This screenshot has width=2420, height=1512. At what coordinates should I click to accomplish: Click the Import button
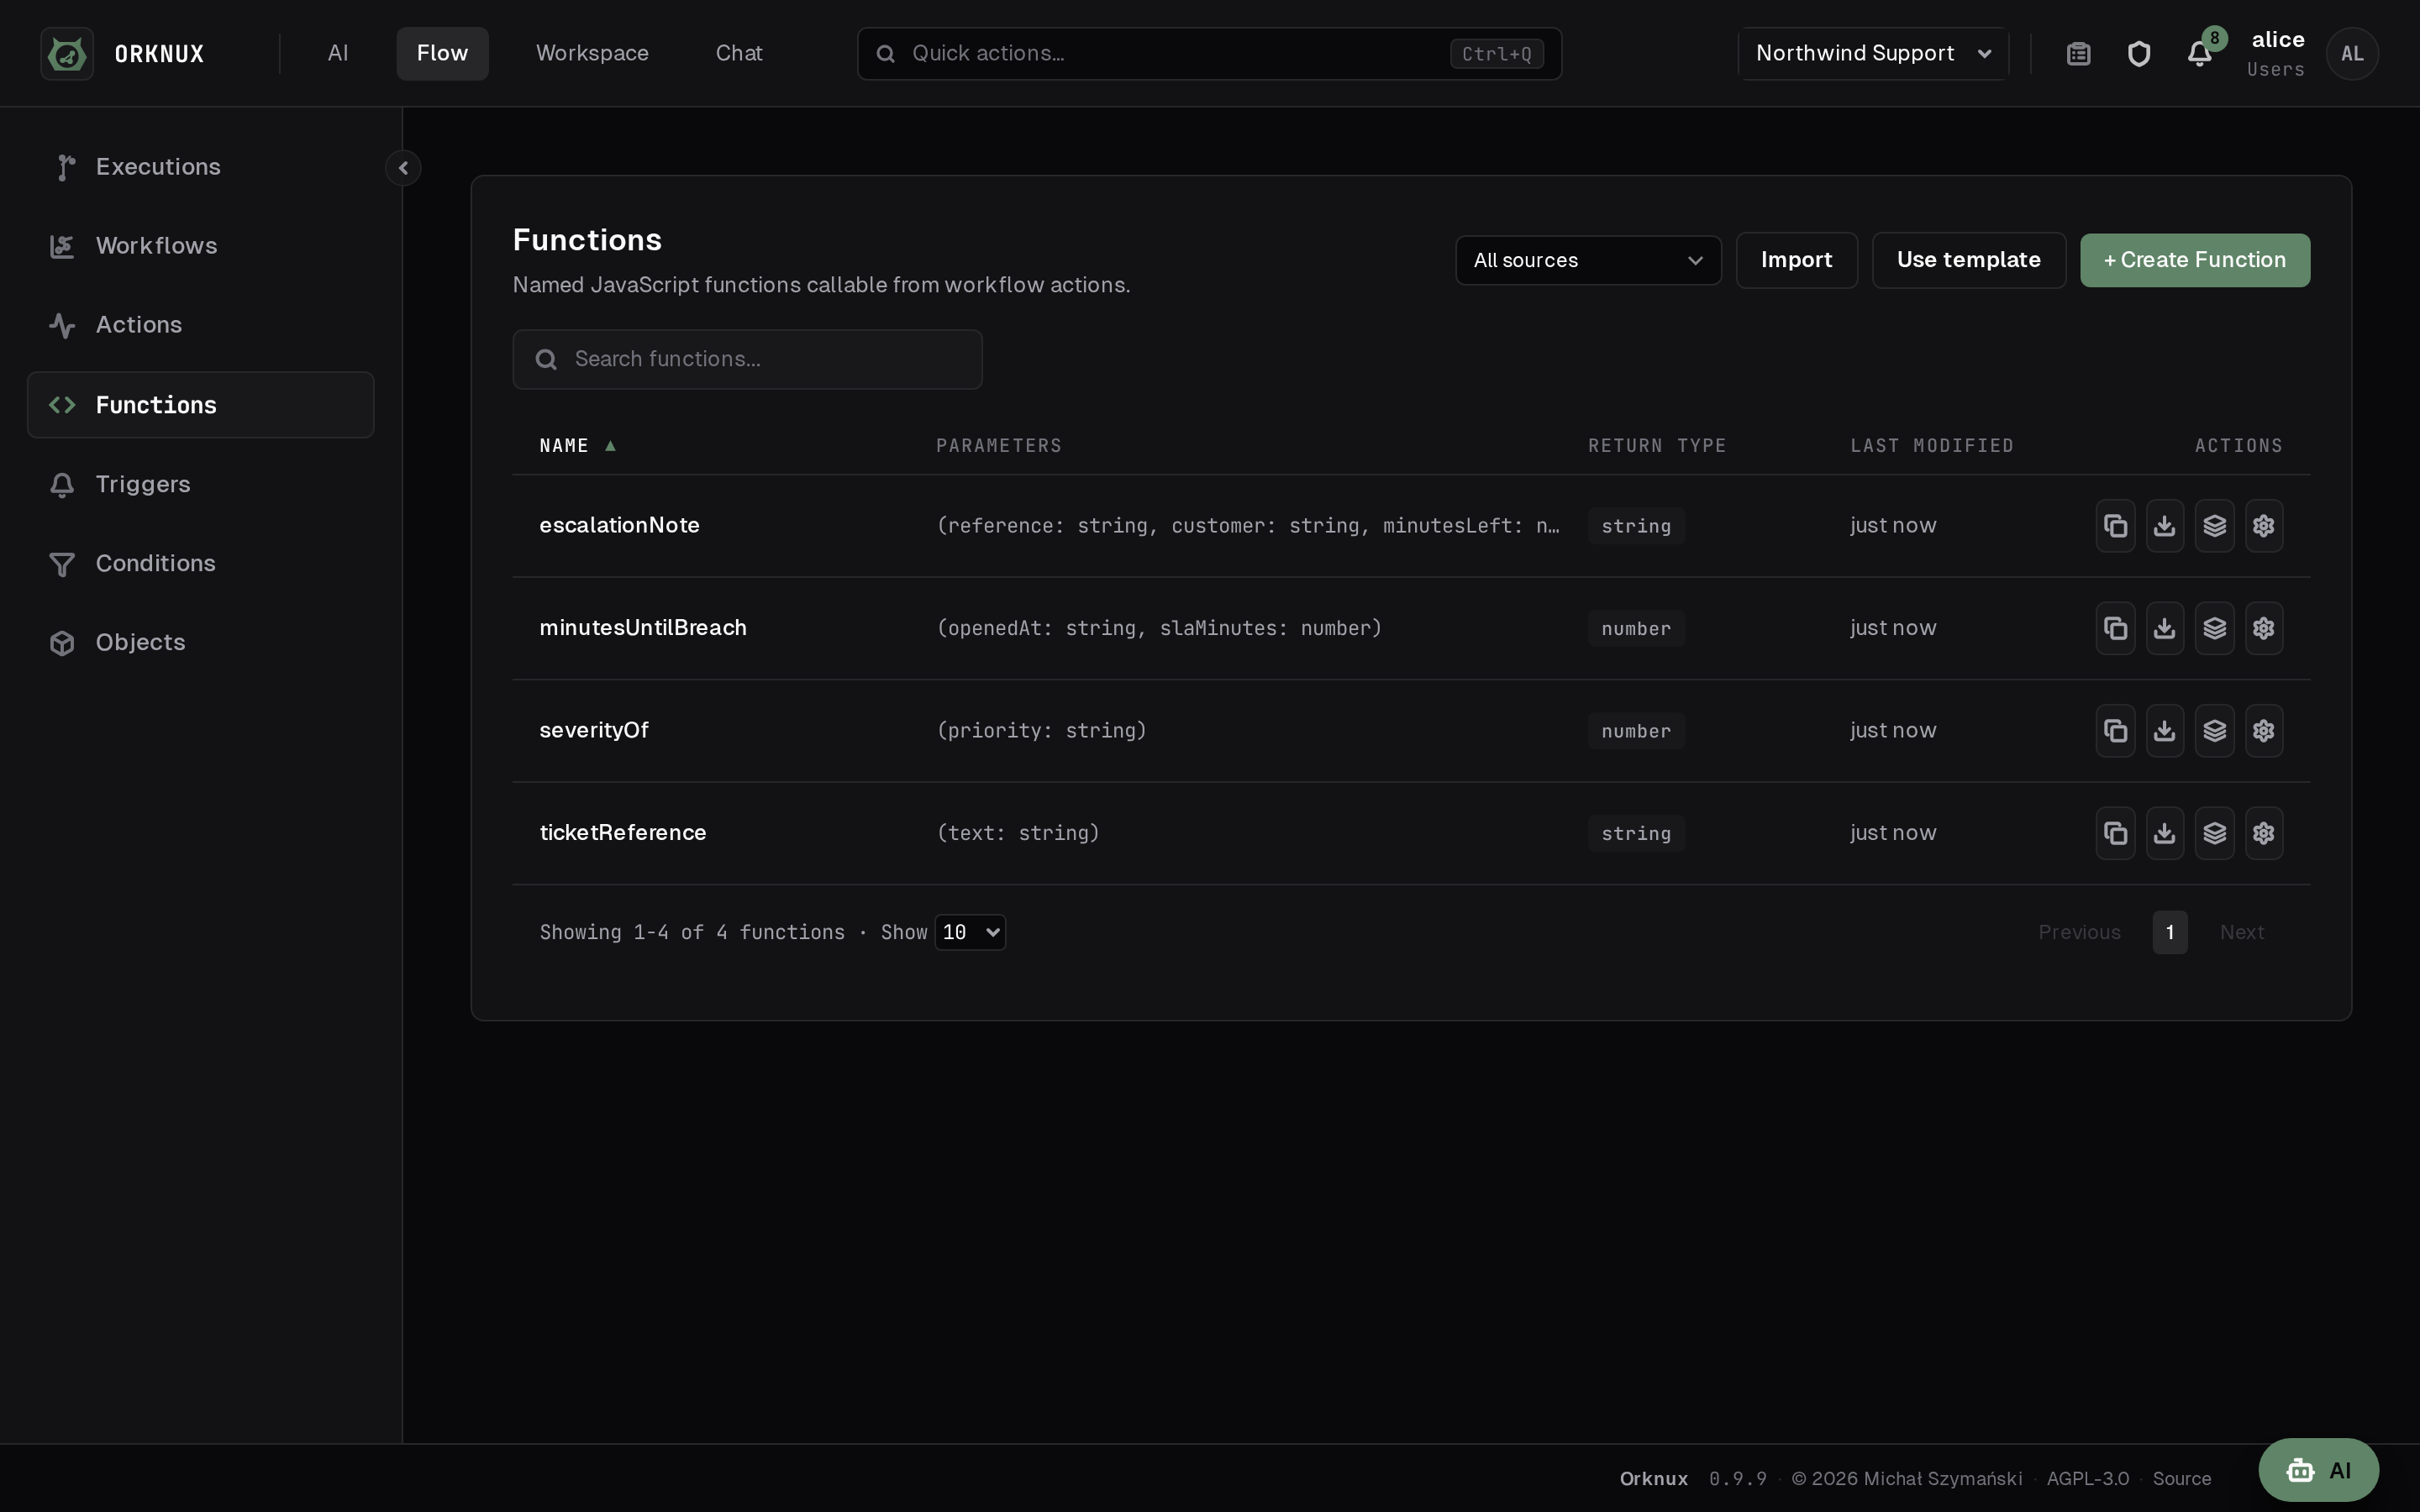pos(1797,260)
